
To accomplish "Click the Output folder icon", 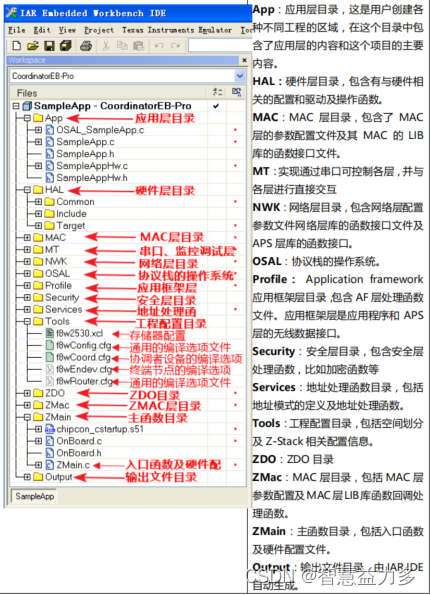I will [38, 477].
